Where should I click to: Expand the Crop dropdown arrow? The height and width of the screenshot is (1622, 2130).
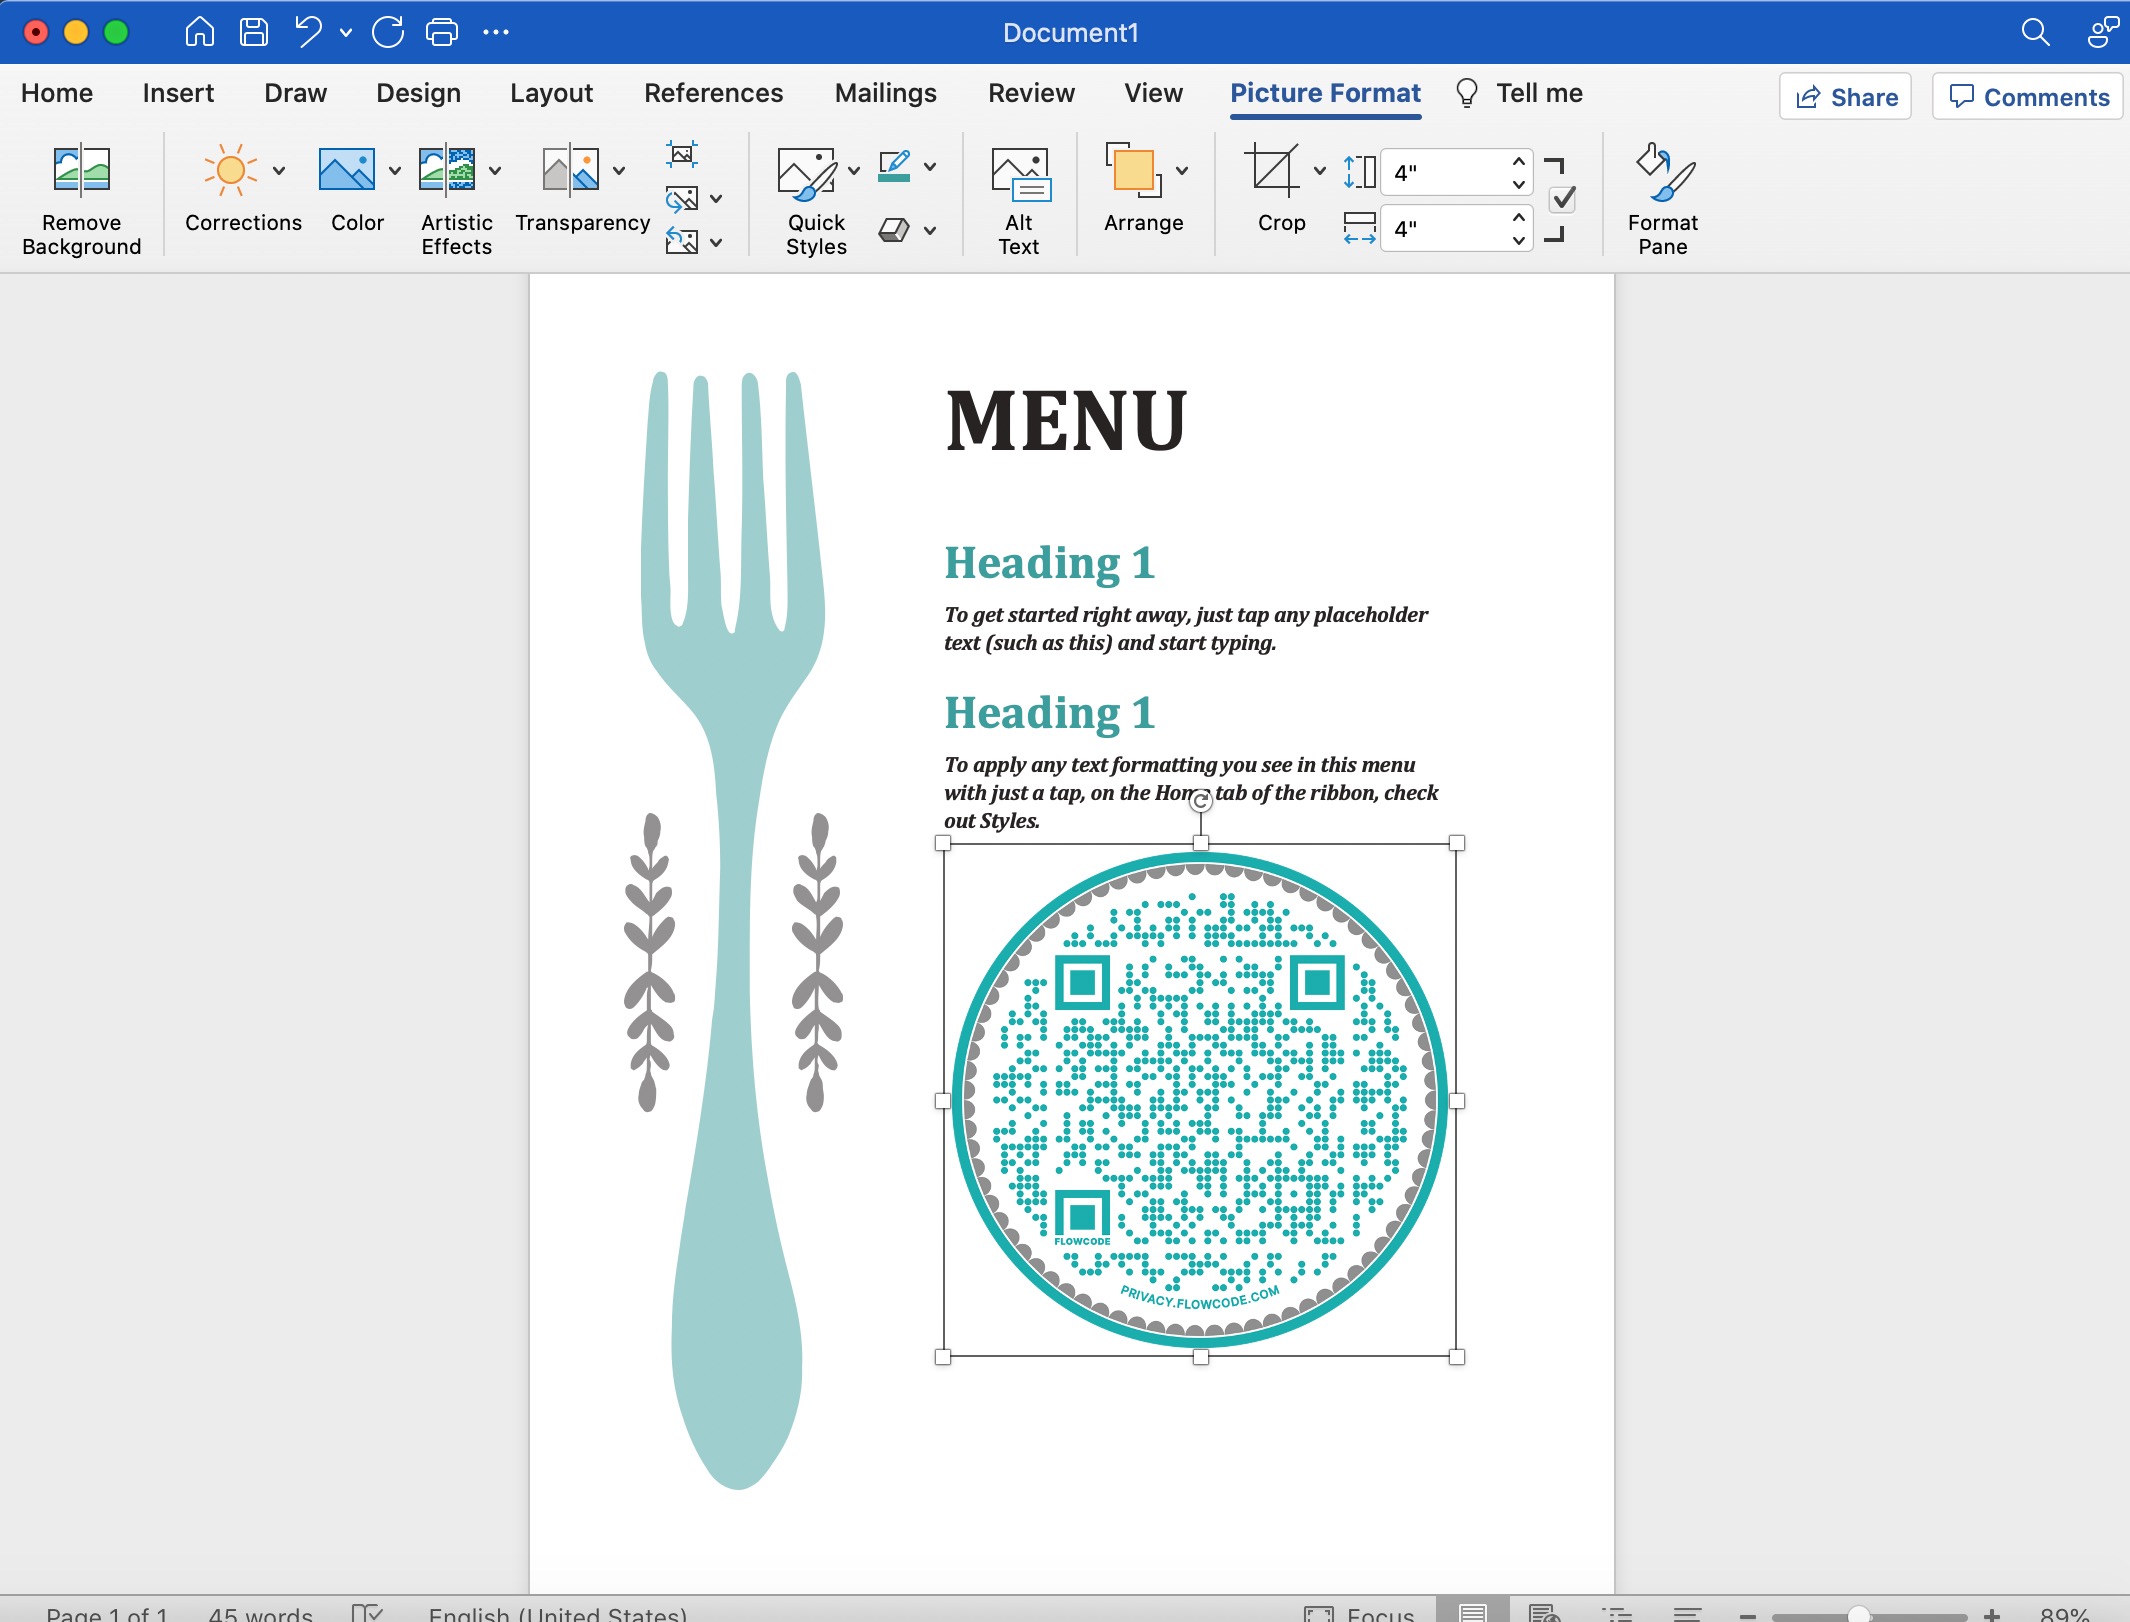[x=1320, y=170]
